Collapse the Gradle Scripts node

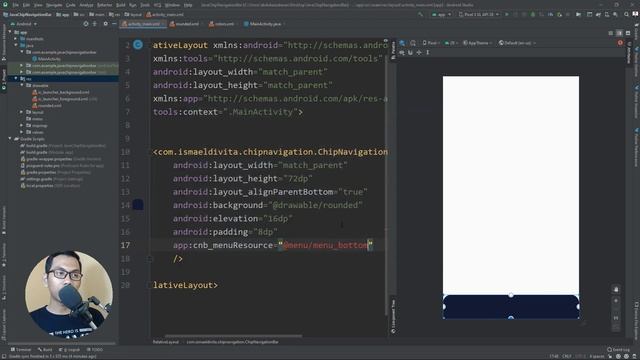pos(10,139)
